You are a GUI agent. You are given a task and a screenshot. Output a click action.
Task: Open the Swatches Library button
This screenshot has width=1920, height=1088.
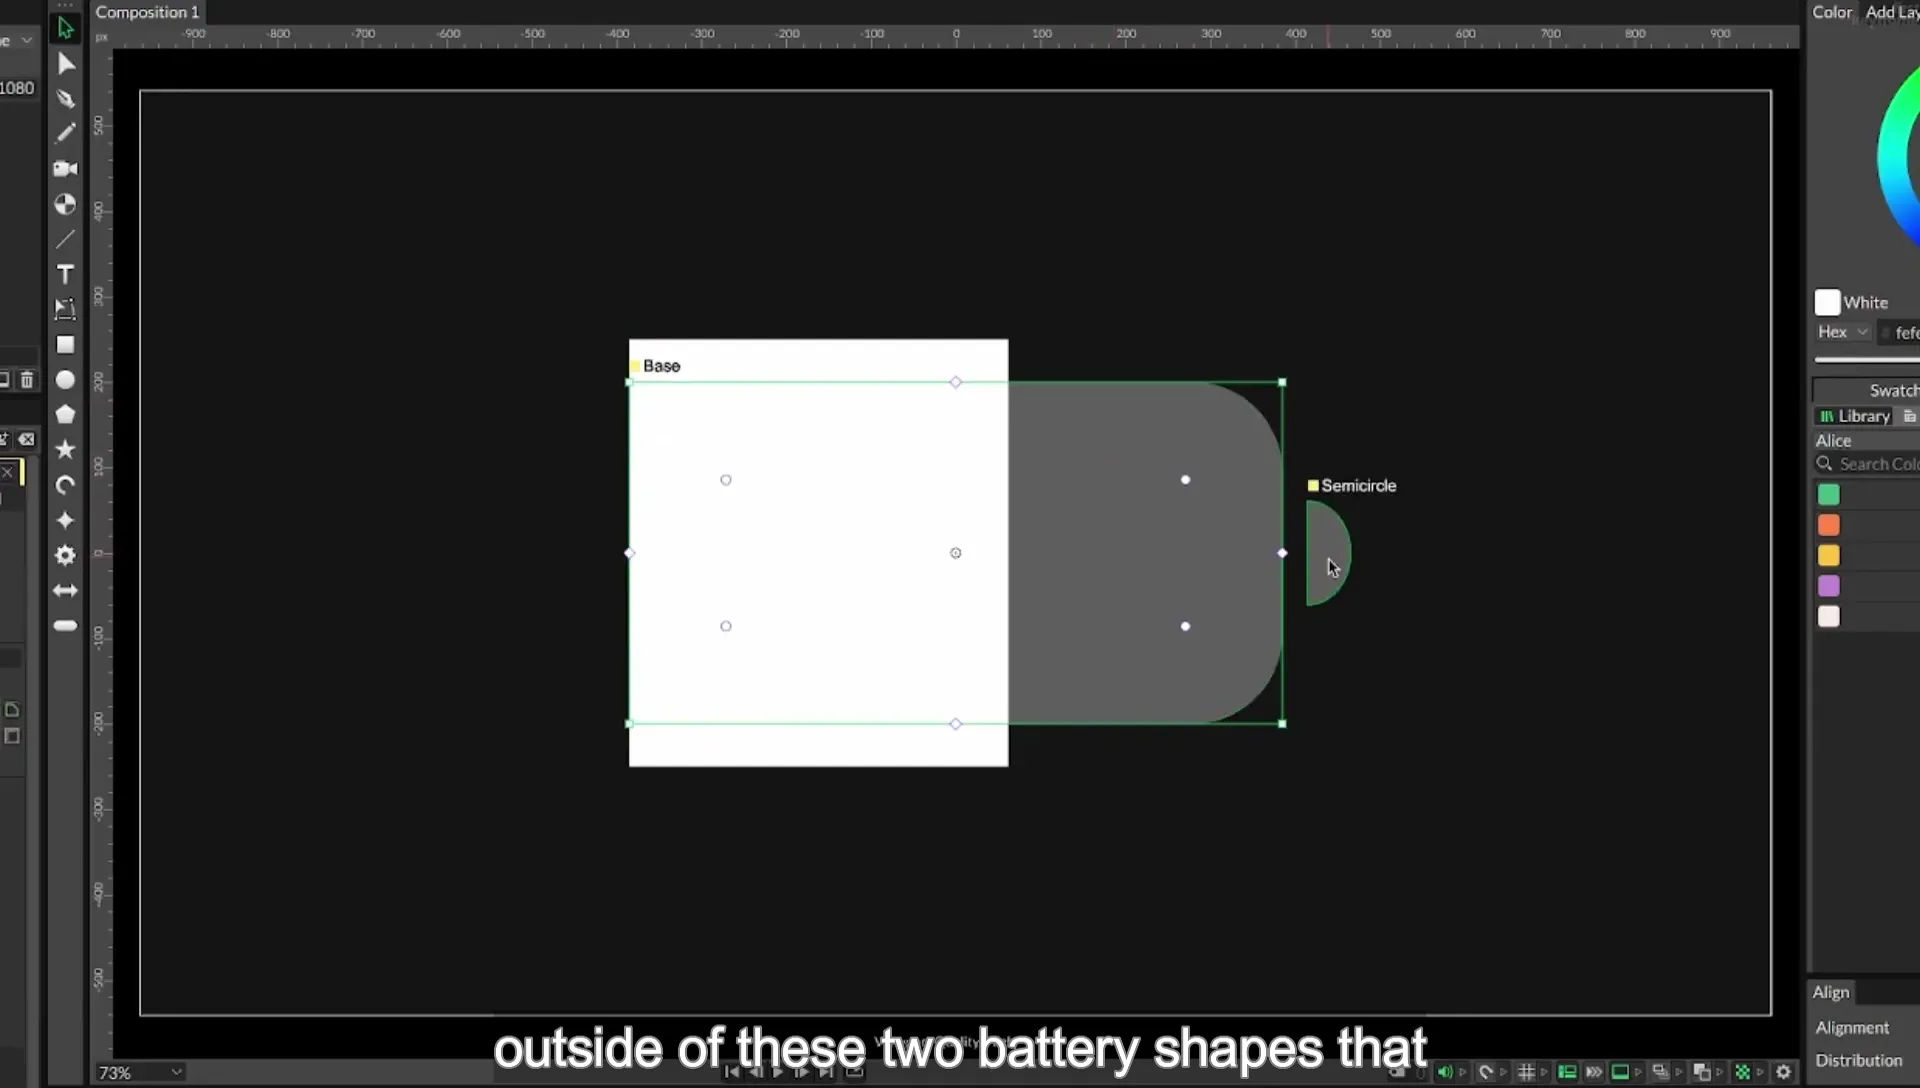click(x=1854, y=416)
